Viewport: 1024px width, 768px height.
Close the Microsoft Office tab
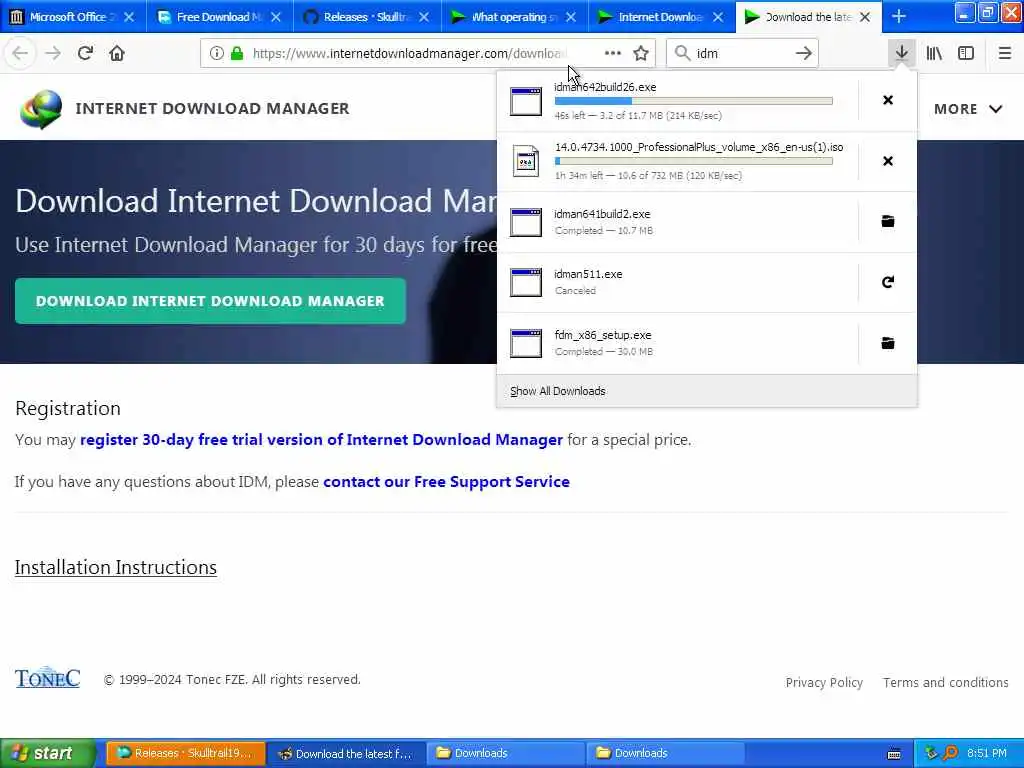click(129, 17)
